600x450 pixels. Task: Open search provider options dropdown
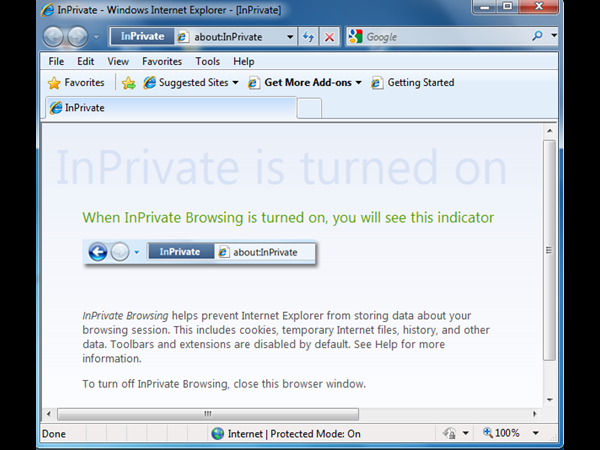click(554, 36)
